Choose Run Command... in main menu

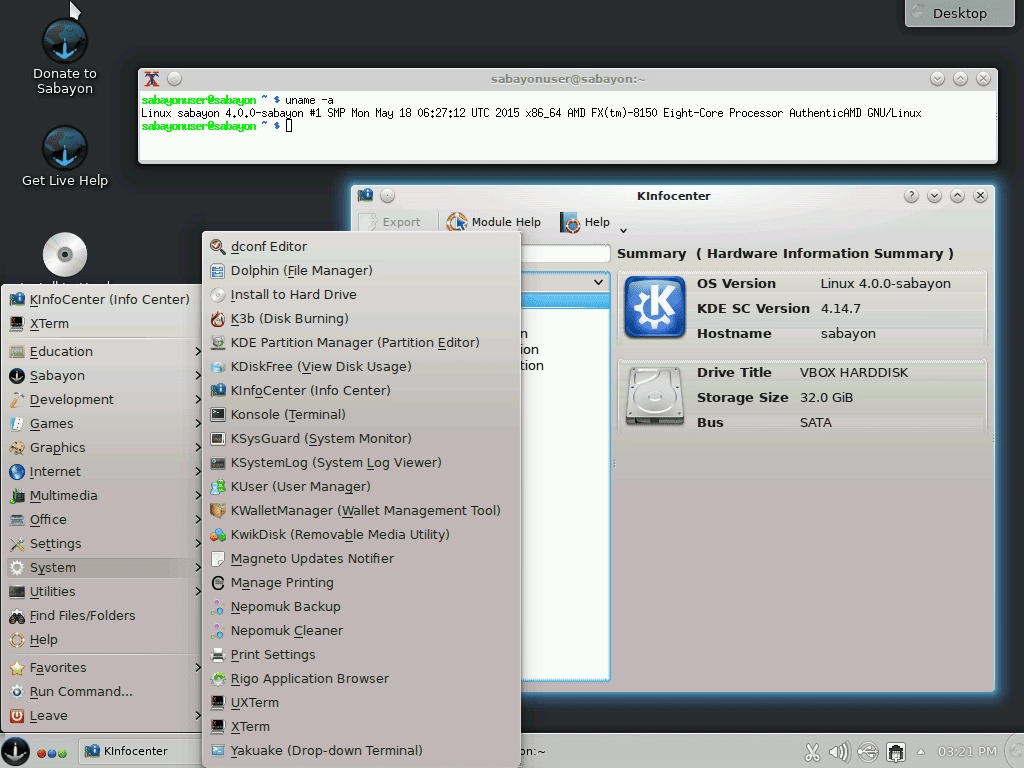[104, 692]
